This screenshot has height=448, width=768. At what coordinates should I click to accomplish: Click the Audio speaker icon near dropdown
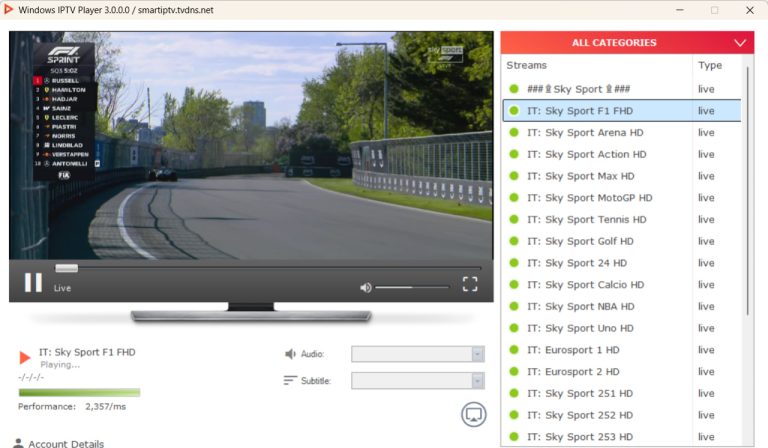[x=290, y=354]
